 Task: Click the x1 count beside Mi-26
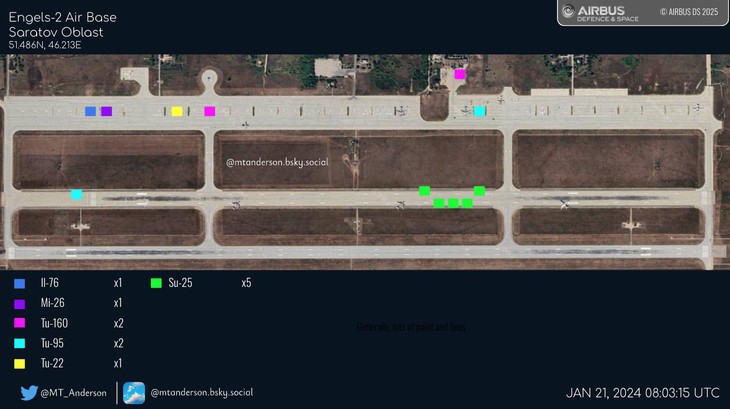[x=117, y=303]
